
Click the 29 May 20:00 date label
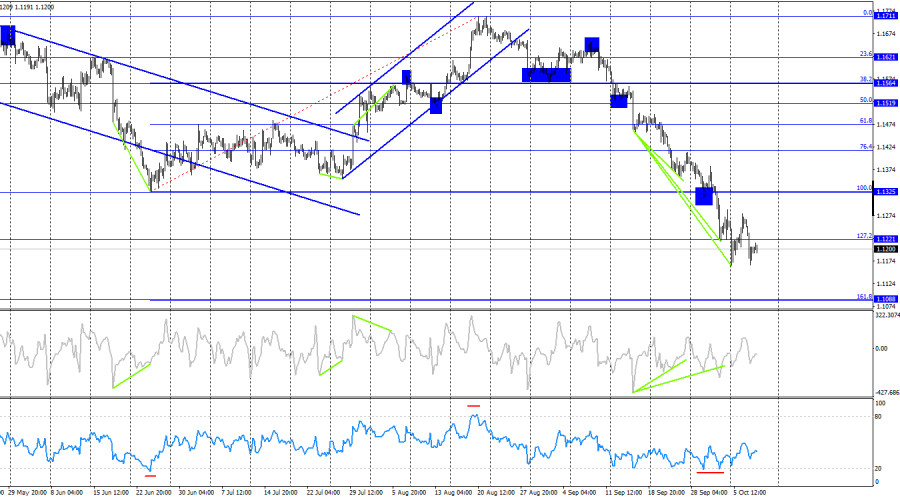point(28,493)
